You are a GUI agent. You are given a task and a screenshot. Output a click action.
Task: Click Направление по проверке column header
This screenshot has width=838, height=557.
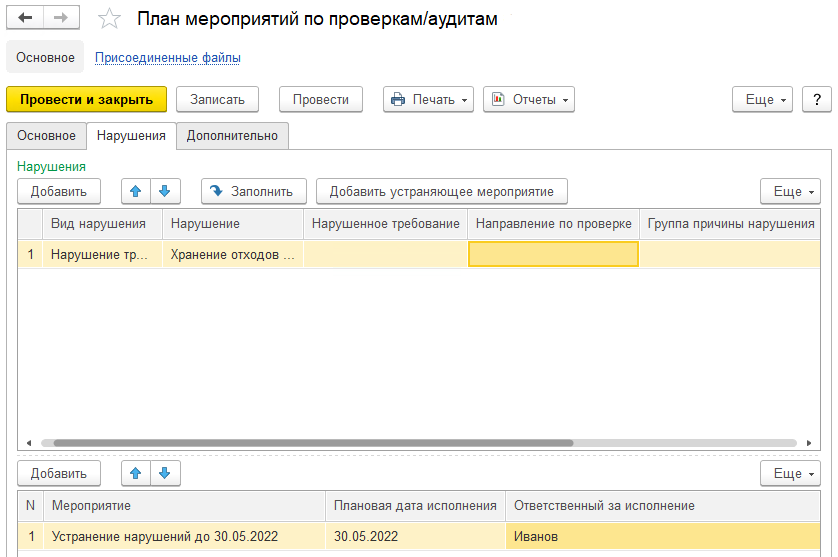[x=553, y=223]
